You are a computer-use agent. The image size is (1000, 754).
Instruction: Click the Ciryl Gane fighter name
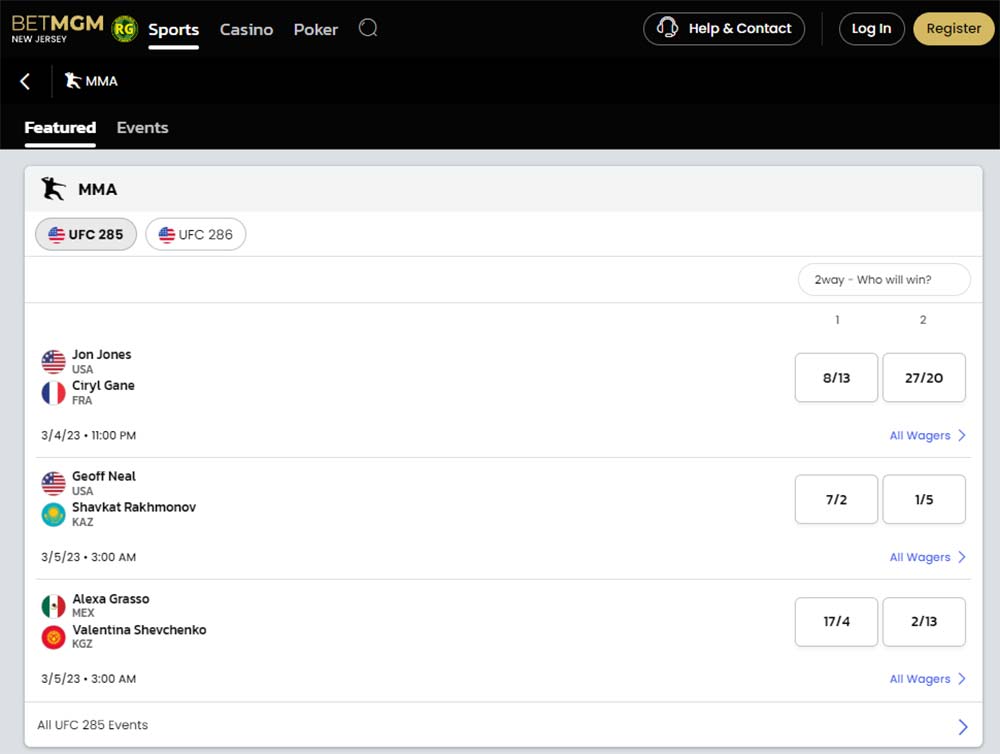pyautogui.click(x=103, y=385)
